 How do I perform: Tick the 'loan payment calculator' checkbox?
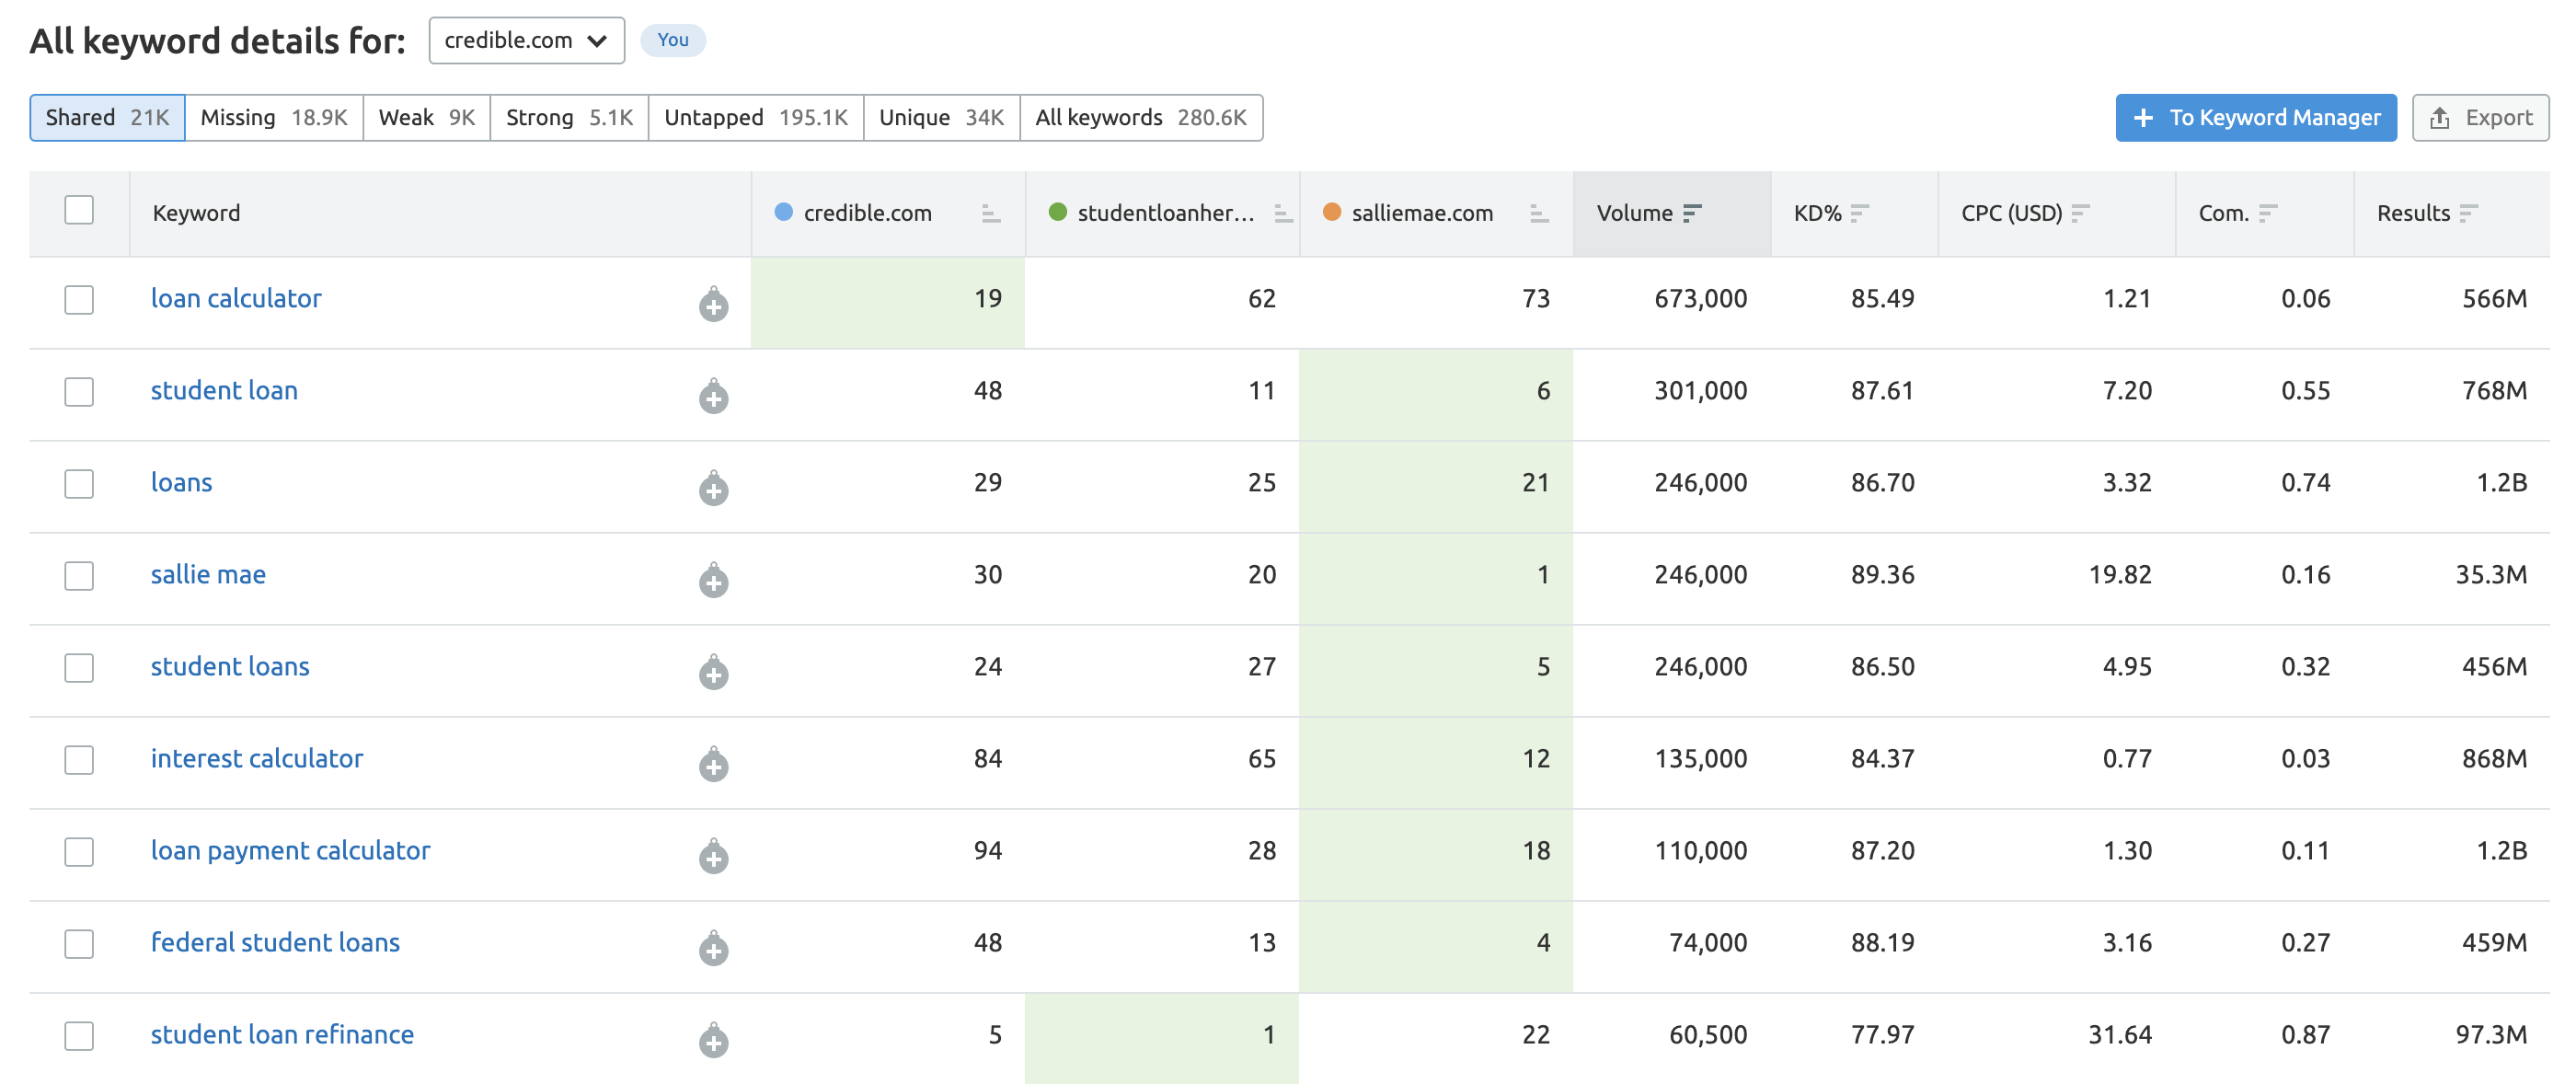tap(79, 852)
